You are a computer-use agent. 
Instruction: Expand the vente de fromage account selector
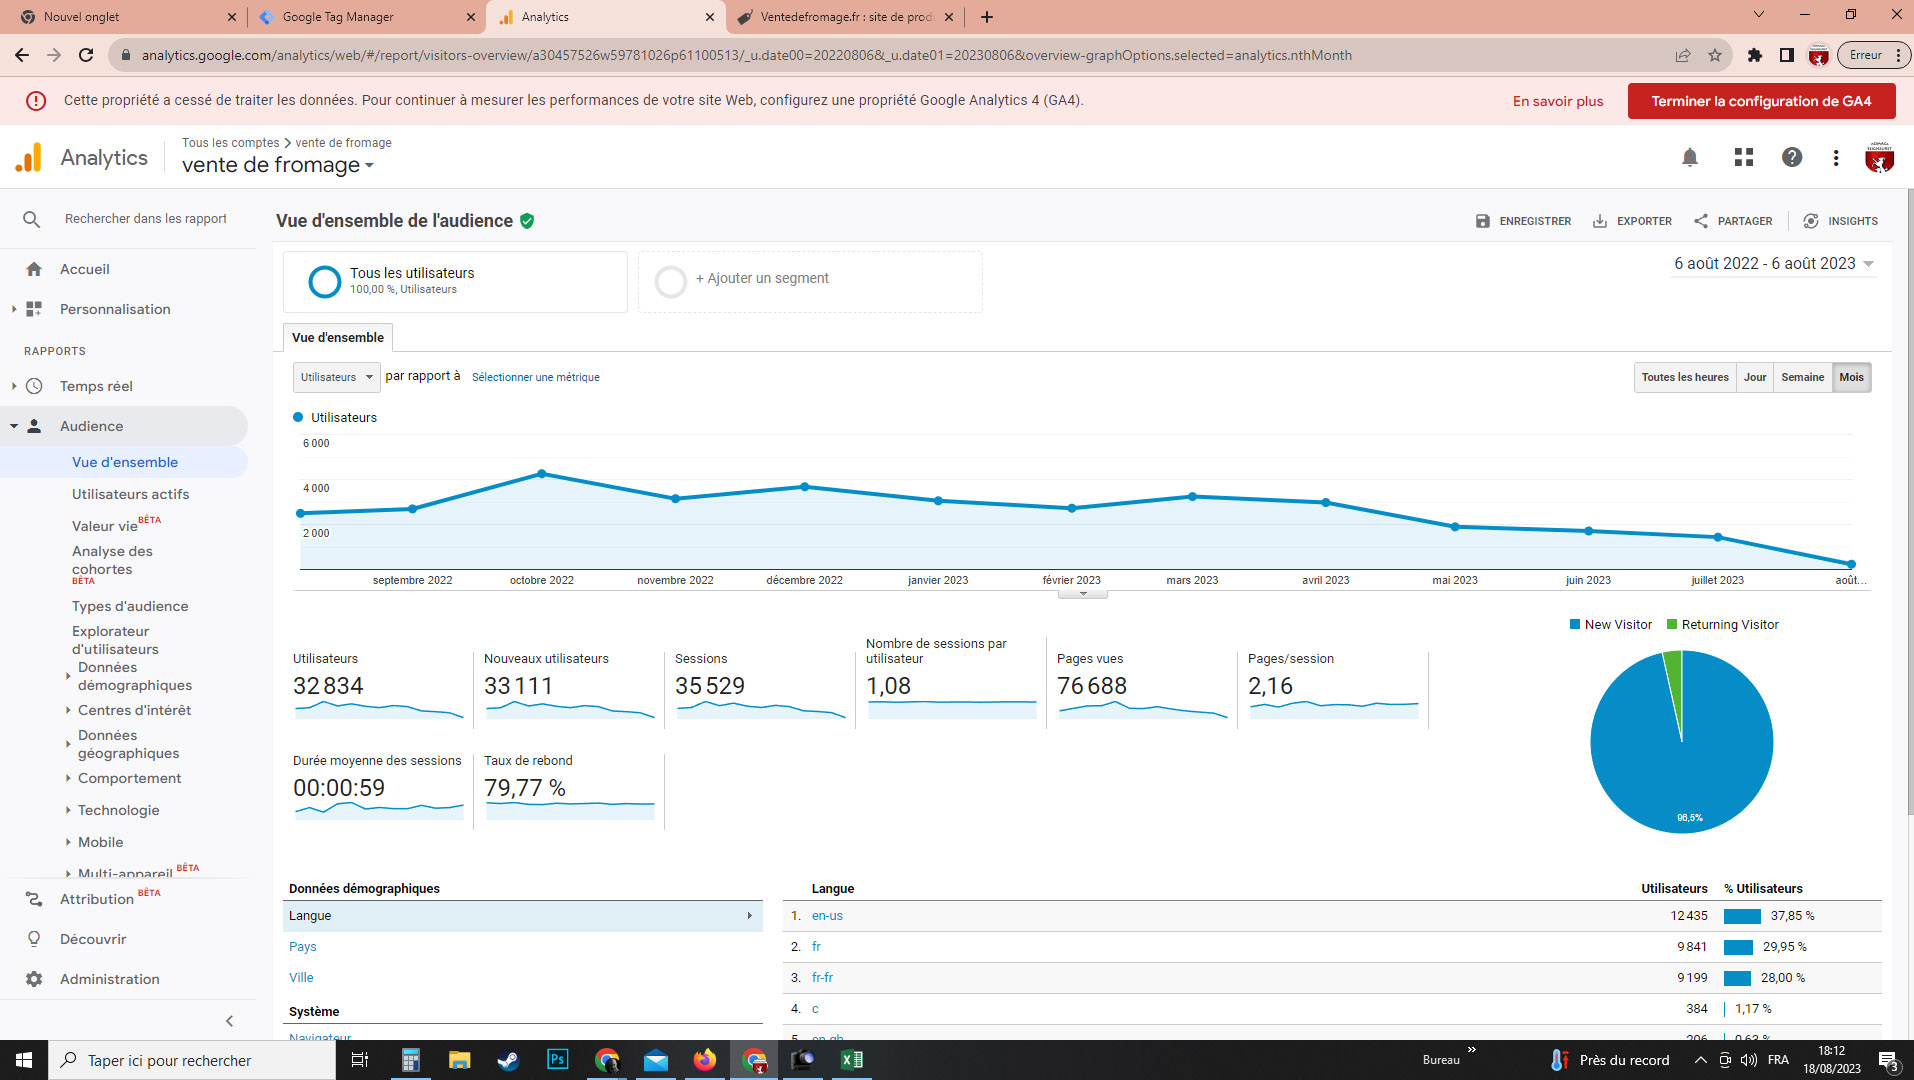278,165
